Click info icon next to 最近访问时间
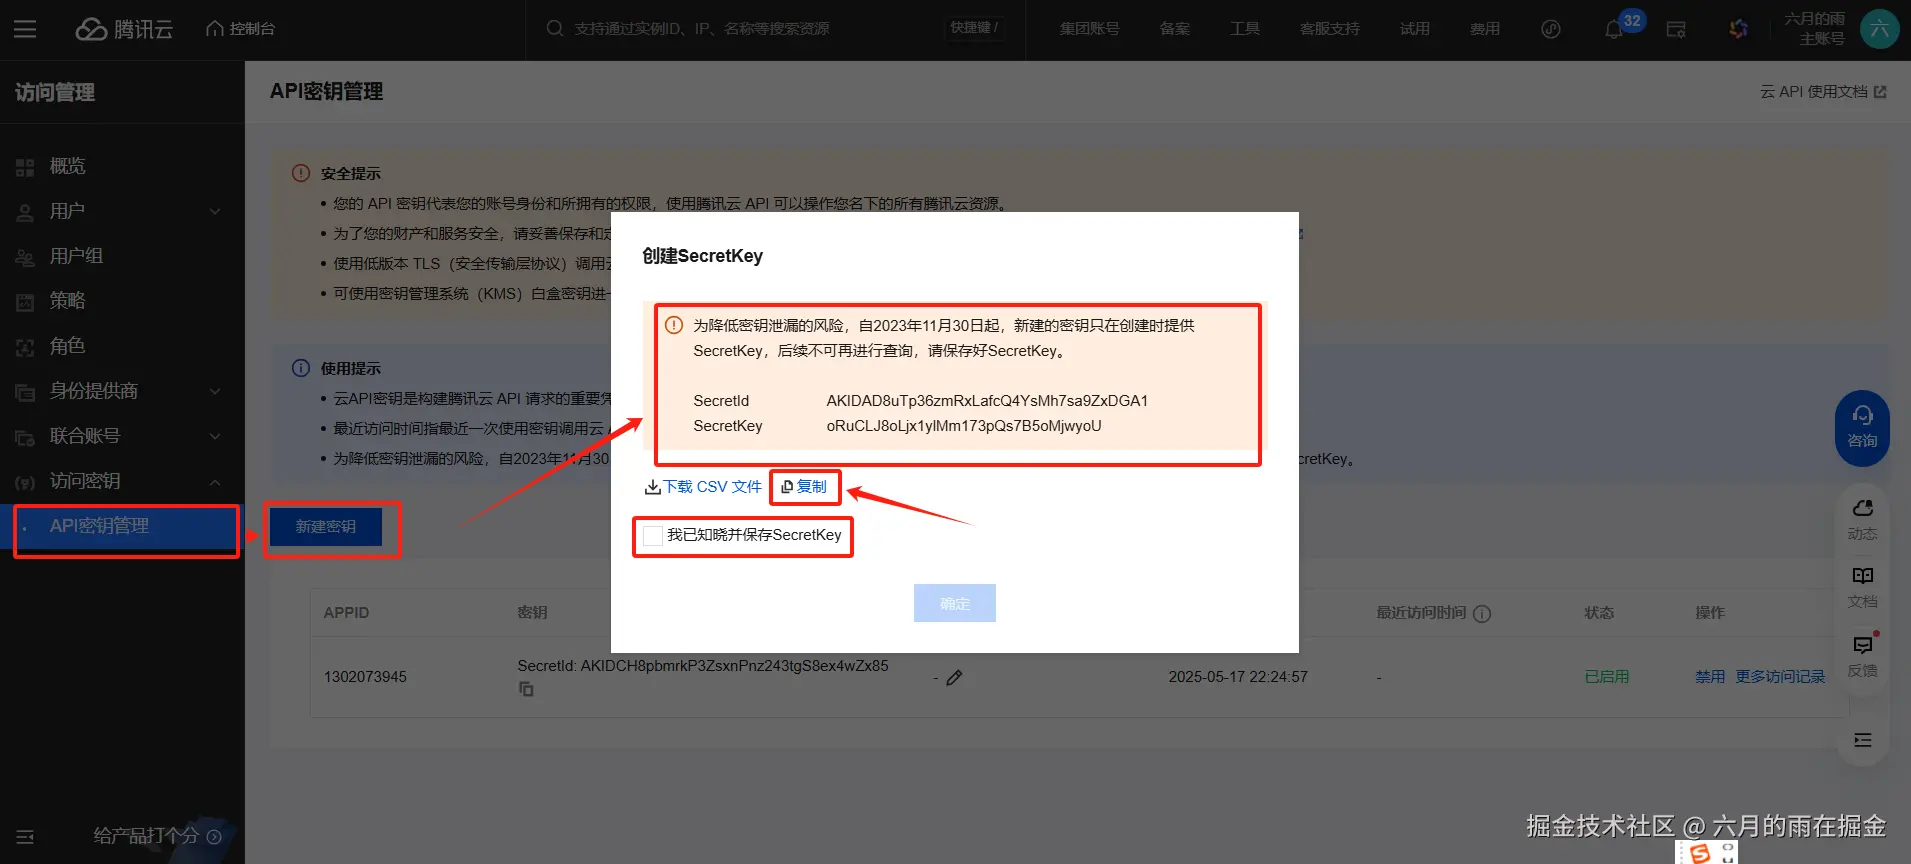The image size is (1911, 864). click(1482, 613)
